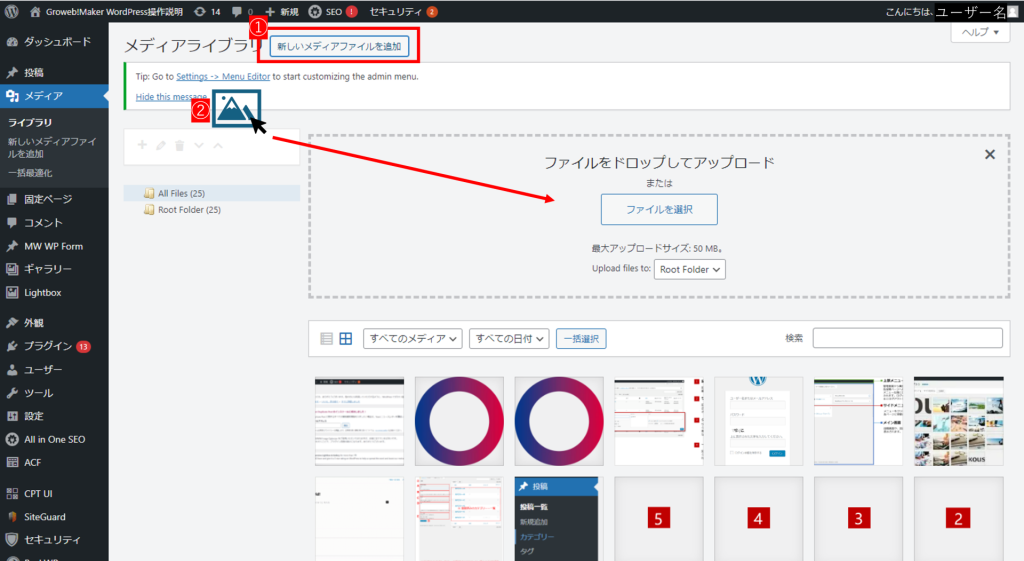This screenshot has height=561, width=1024.
Task: Open the updates icon showing 14
Action: click(207, 12)
